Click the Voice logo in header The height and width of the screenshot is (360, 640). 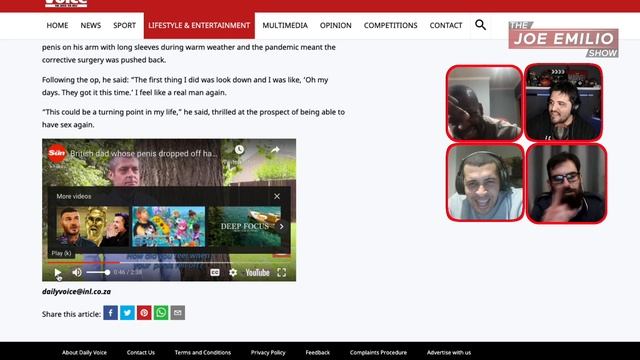coord(66,4)
